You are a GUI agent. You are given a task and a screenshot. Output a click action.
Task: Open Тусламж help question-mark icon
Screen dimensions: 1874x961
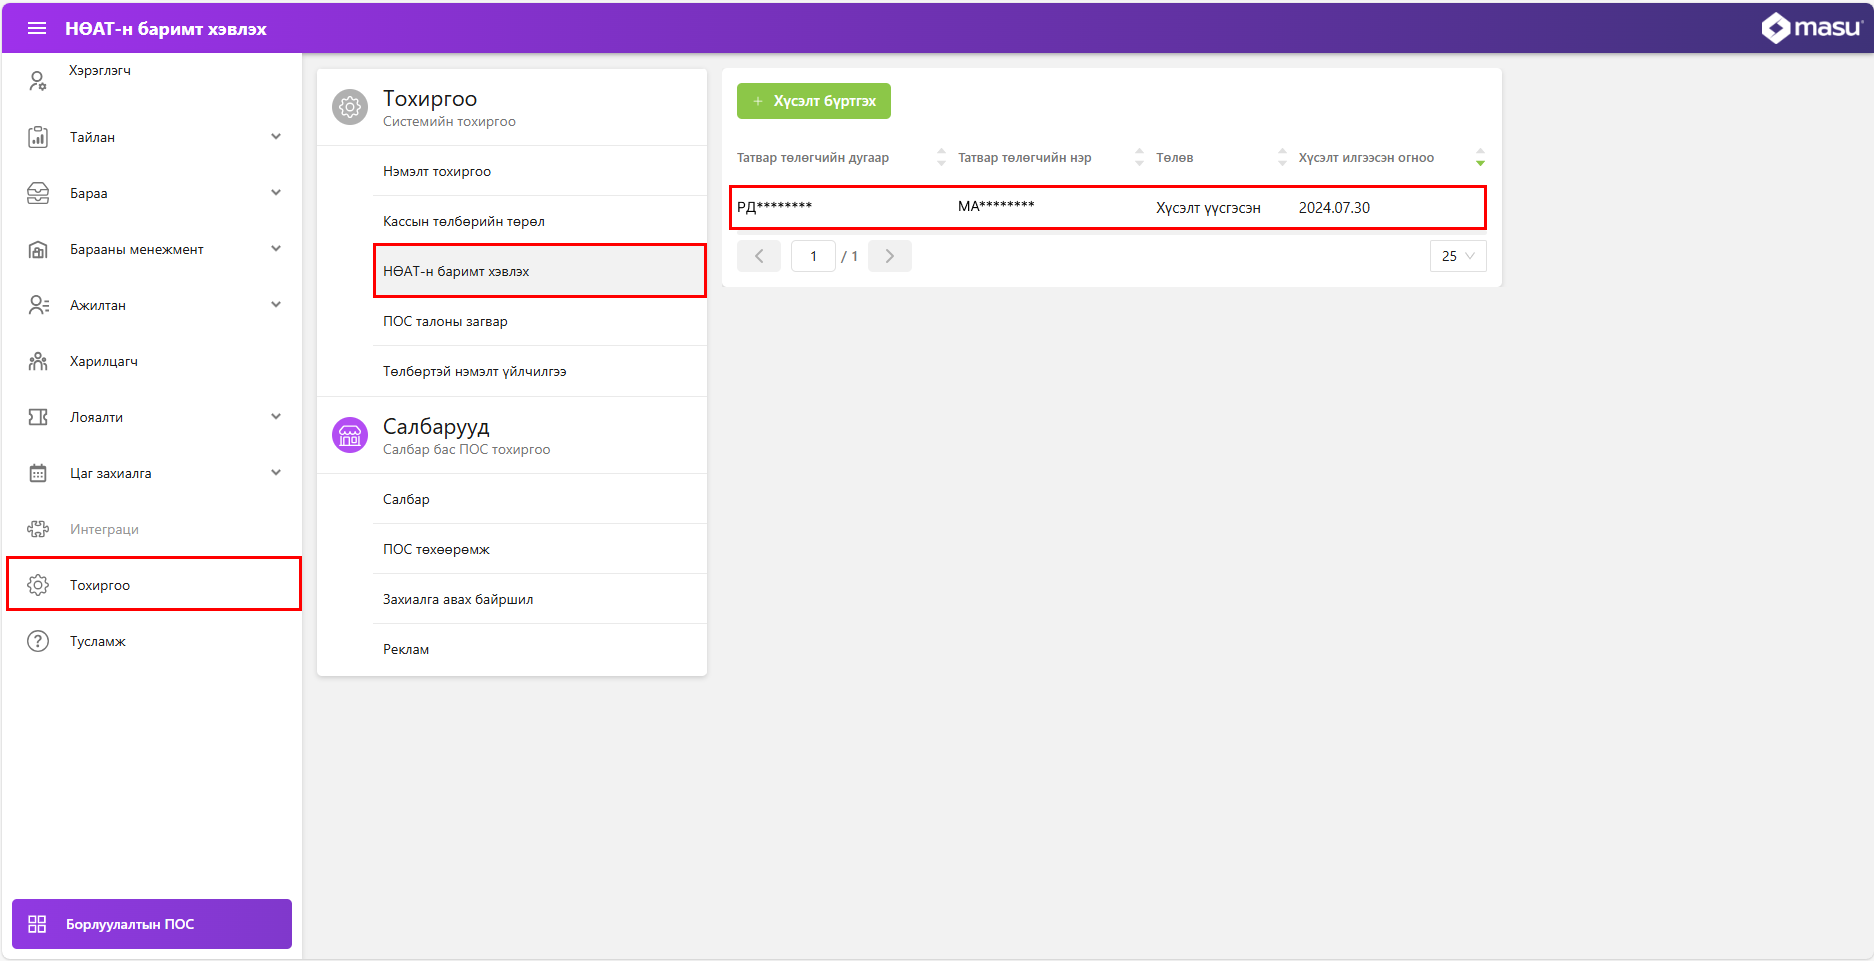click(38, 641)
